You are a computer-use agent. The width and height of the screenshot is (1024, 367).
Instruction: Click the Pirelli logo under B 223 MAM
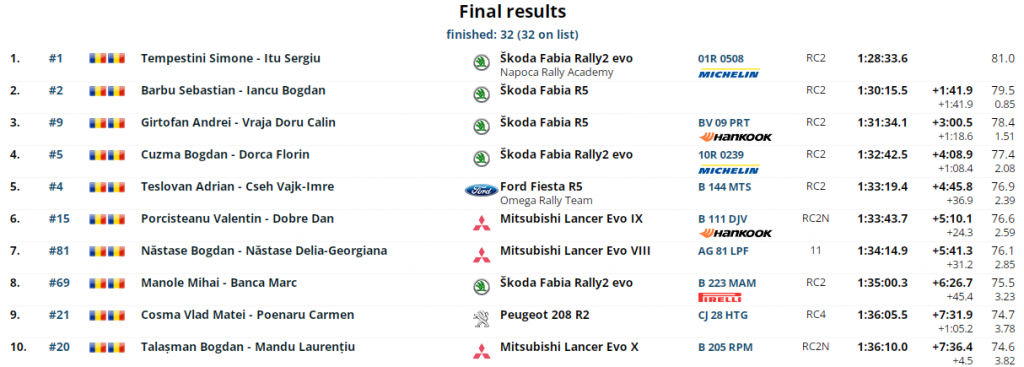coord(720,298)
